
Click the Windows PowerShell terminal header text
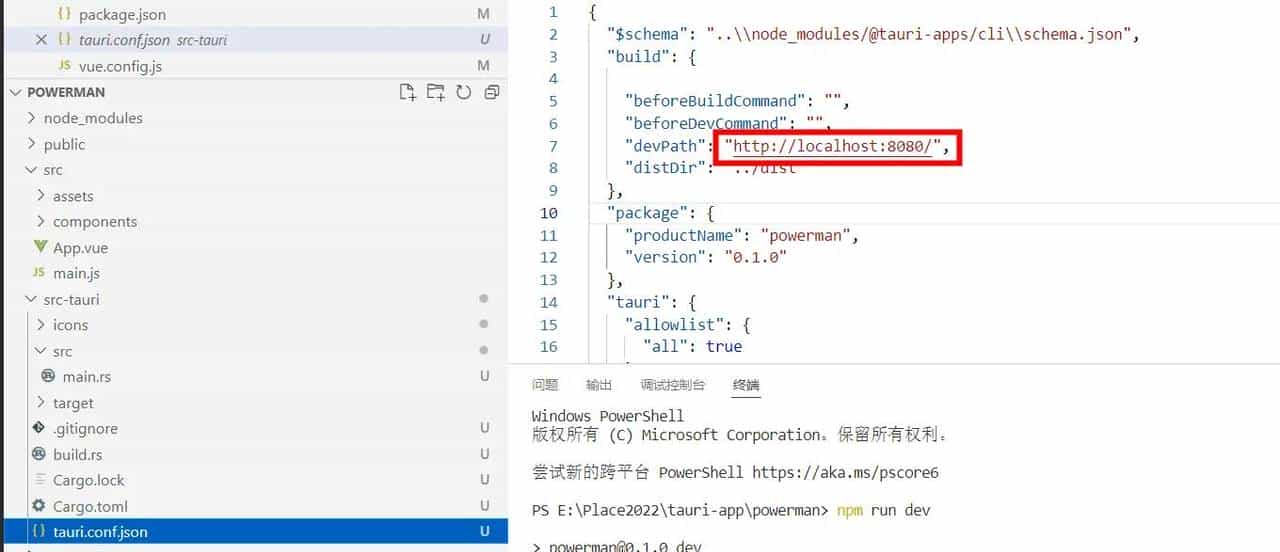608,416
